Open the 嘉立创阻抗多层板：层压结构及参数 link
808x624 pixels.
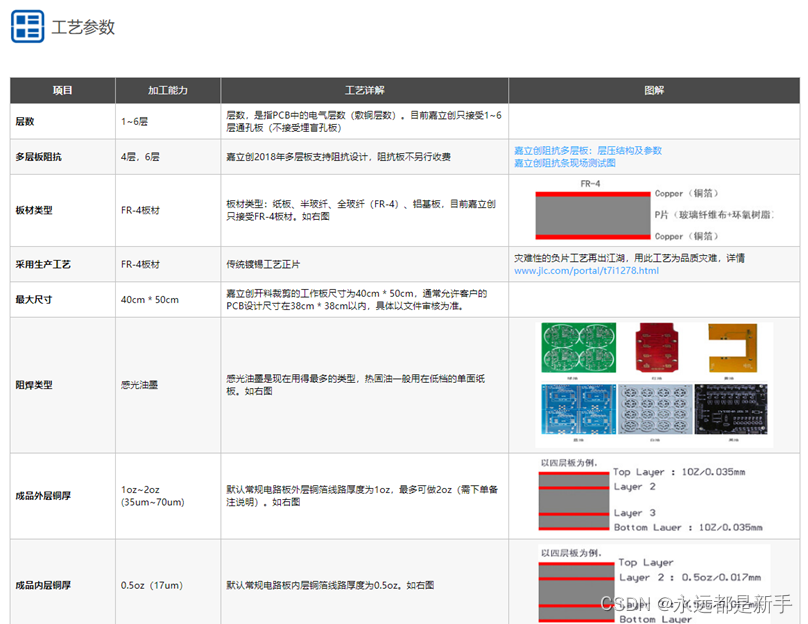tap(590, 151)
